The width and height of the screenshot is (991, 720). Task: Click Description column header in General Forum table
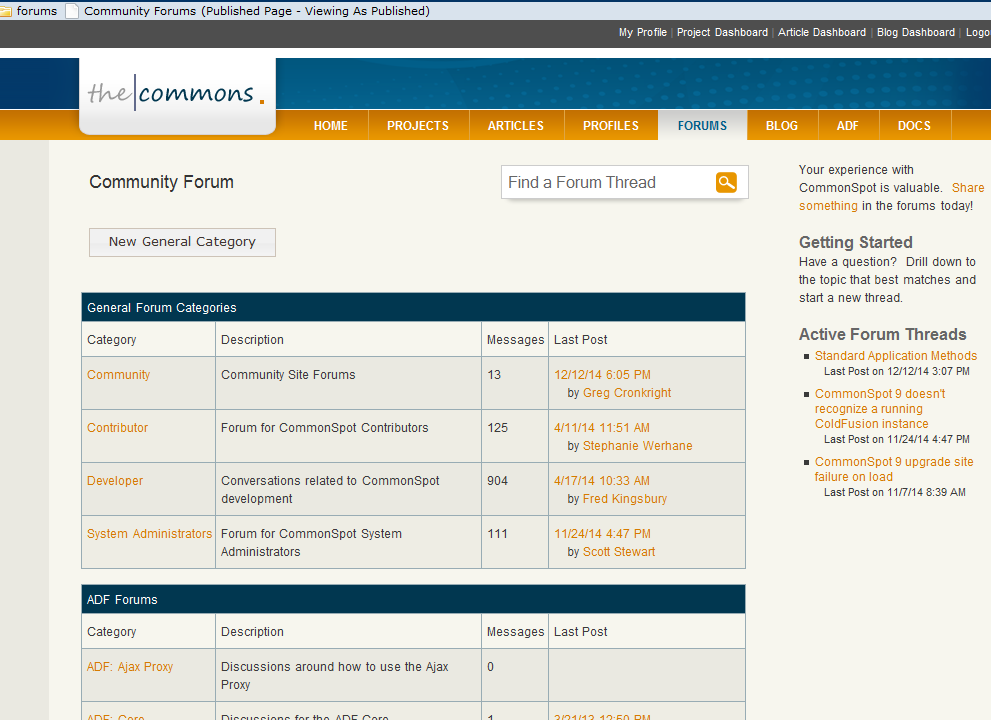pyautogui.click(x=252, y=340)
